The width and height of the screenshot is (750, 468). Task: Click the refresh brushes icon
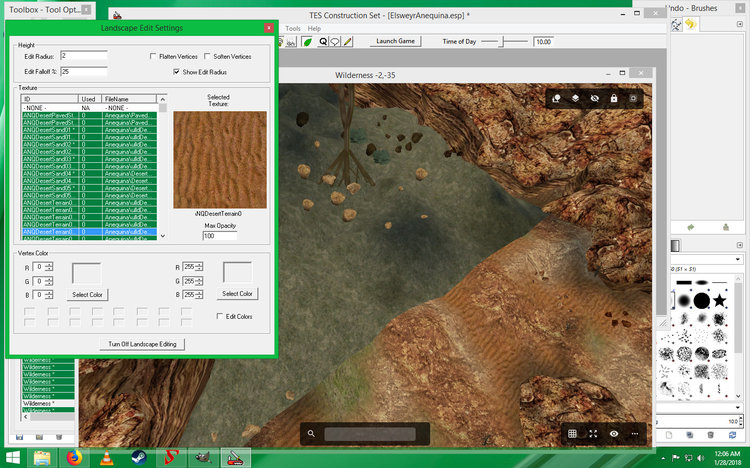732,435
